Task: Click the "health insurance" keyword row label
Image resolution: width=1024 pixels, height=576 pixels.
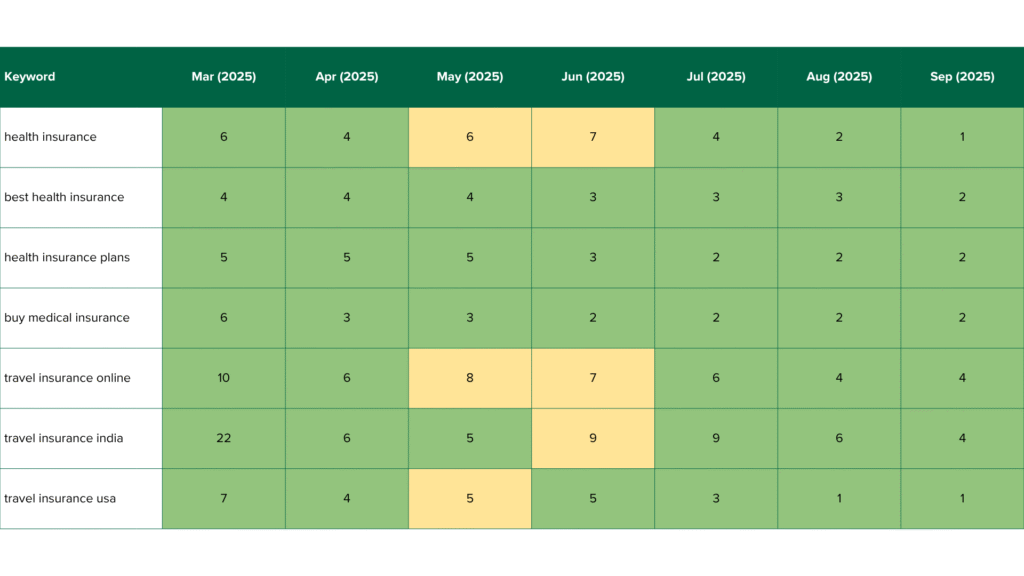Action: point(50,137)
